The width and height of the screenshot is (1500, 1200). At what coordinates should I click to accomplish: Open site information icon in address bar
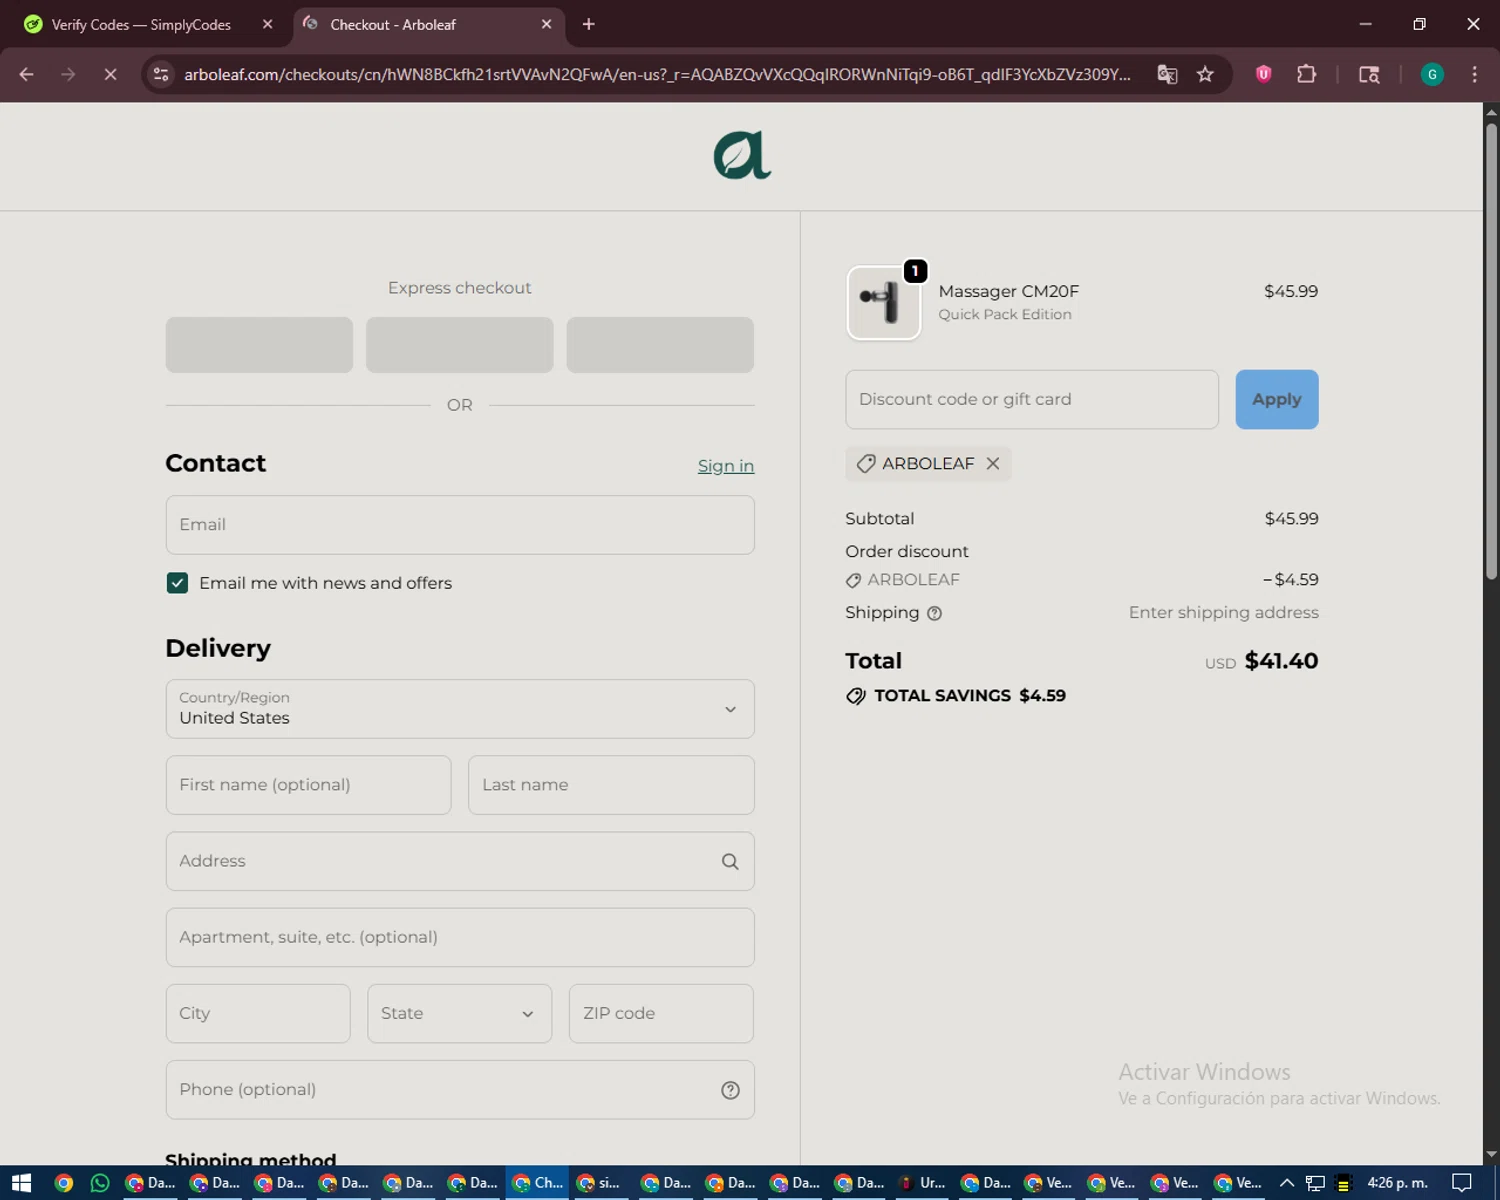coord(161,74)
